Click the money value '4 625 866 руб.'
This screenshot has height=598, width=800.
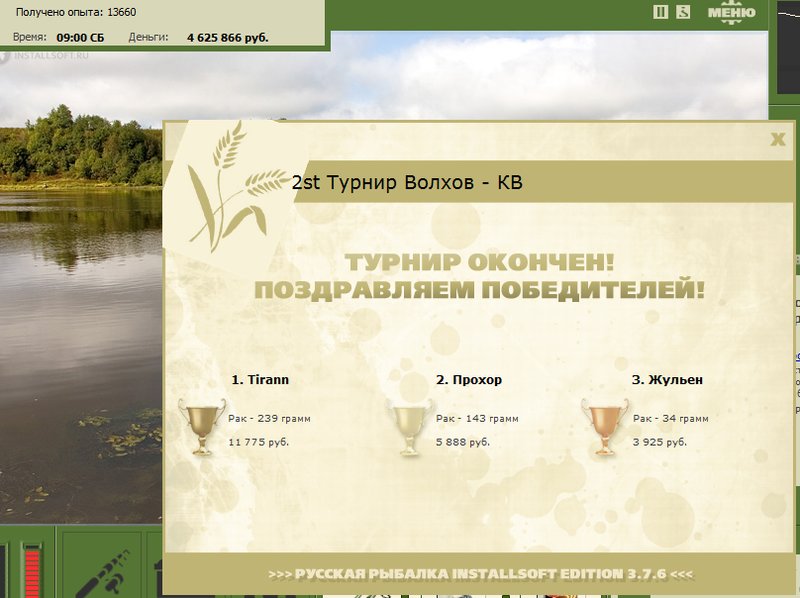click(228, 38)
